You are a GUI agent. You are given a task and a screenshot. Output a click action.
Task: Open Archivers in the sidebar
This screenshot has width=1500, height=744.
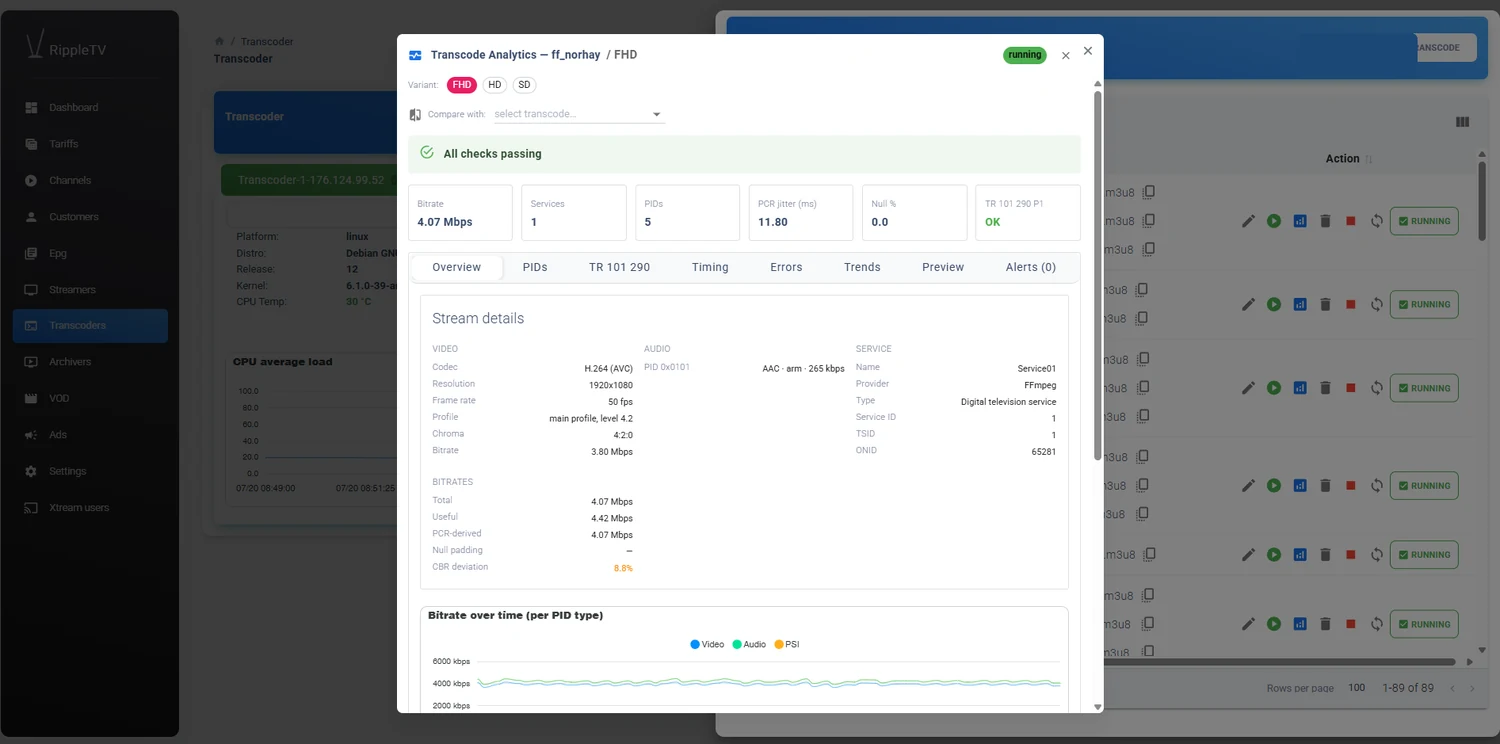90,362
